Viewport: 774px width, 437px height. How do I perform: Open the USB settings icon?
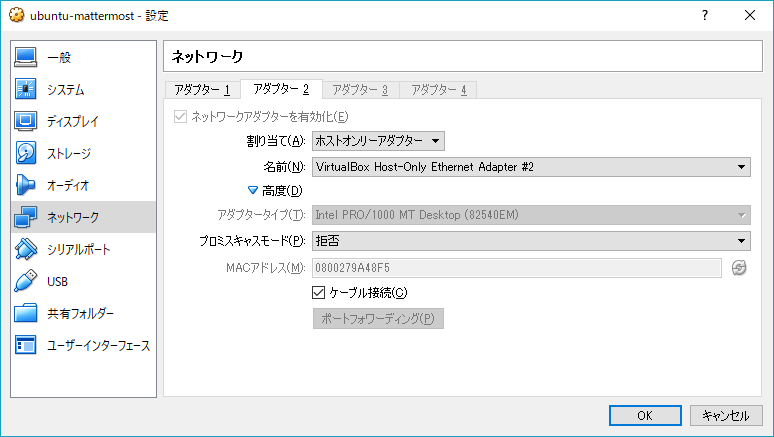click(x=26, y=282)
